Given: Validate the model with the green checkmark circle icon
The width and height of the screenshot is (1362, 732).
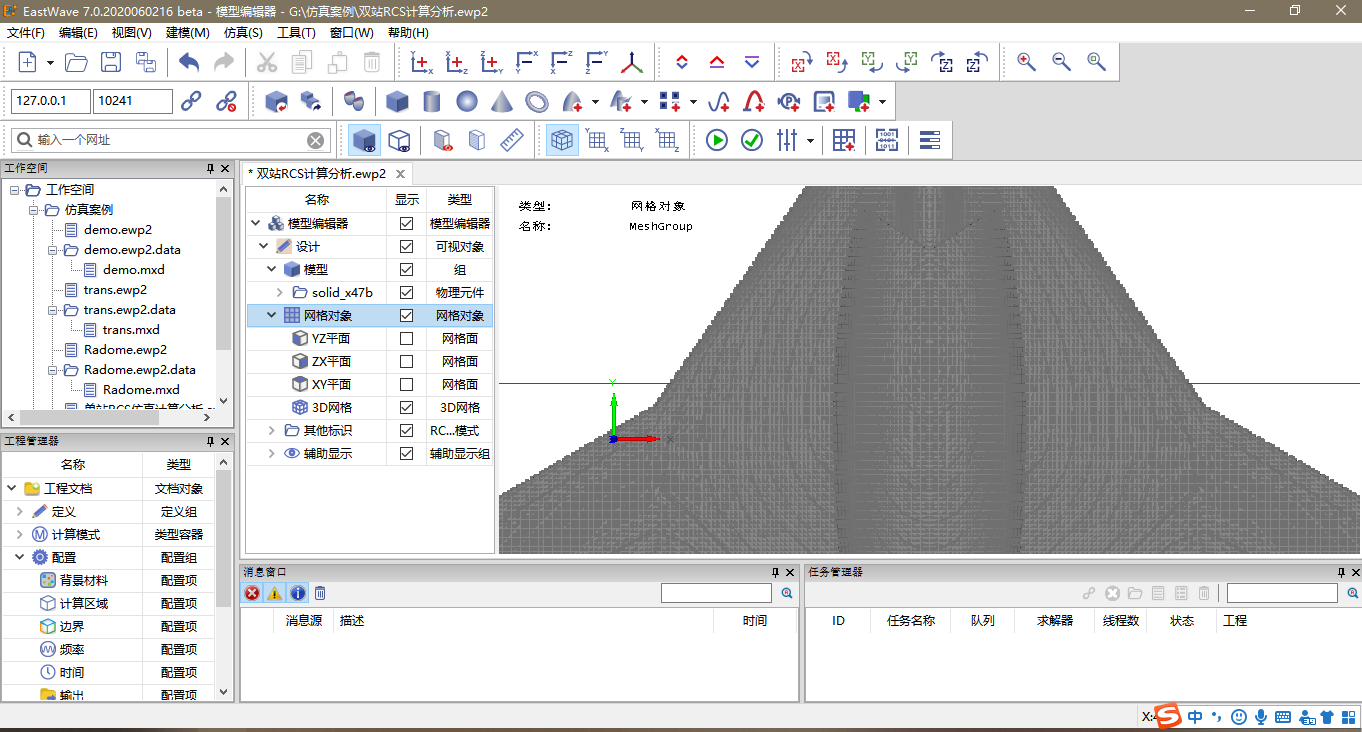Looking at the screenshot, I should pos(752,140).
